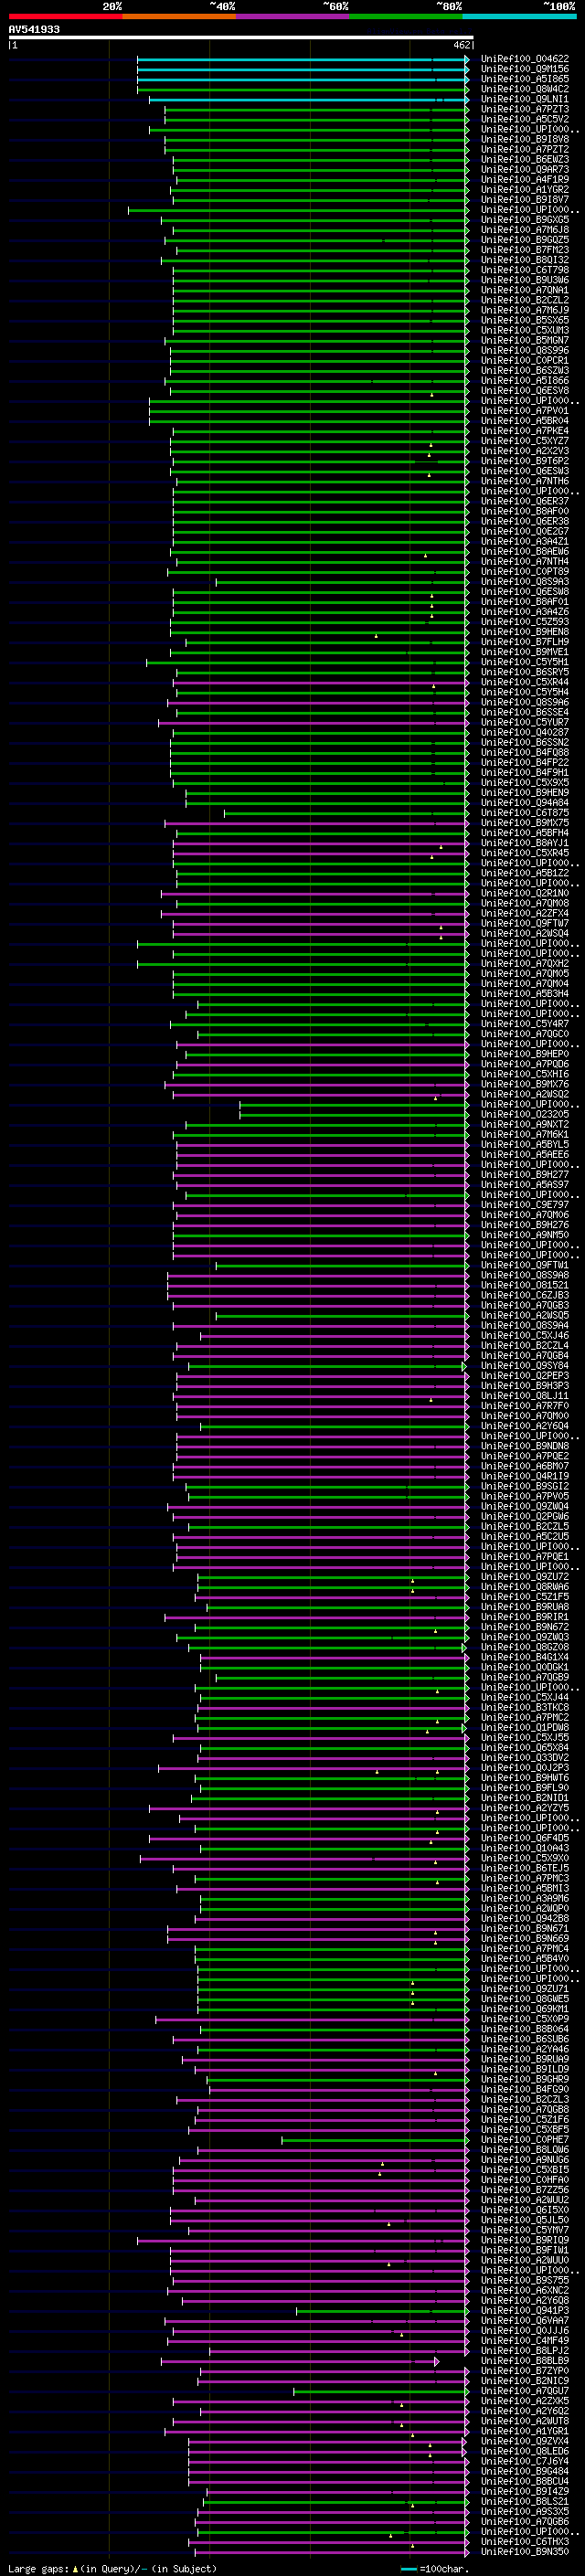
Task: Click the orange segment of the identity scale
Action: [x=180, y=16]
